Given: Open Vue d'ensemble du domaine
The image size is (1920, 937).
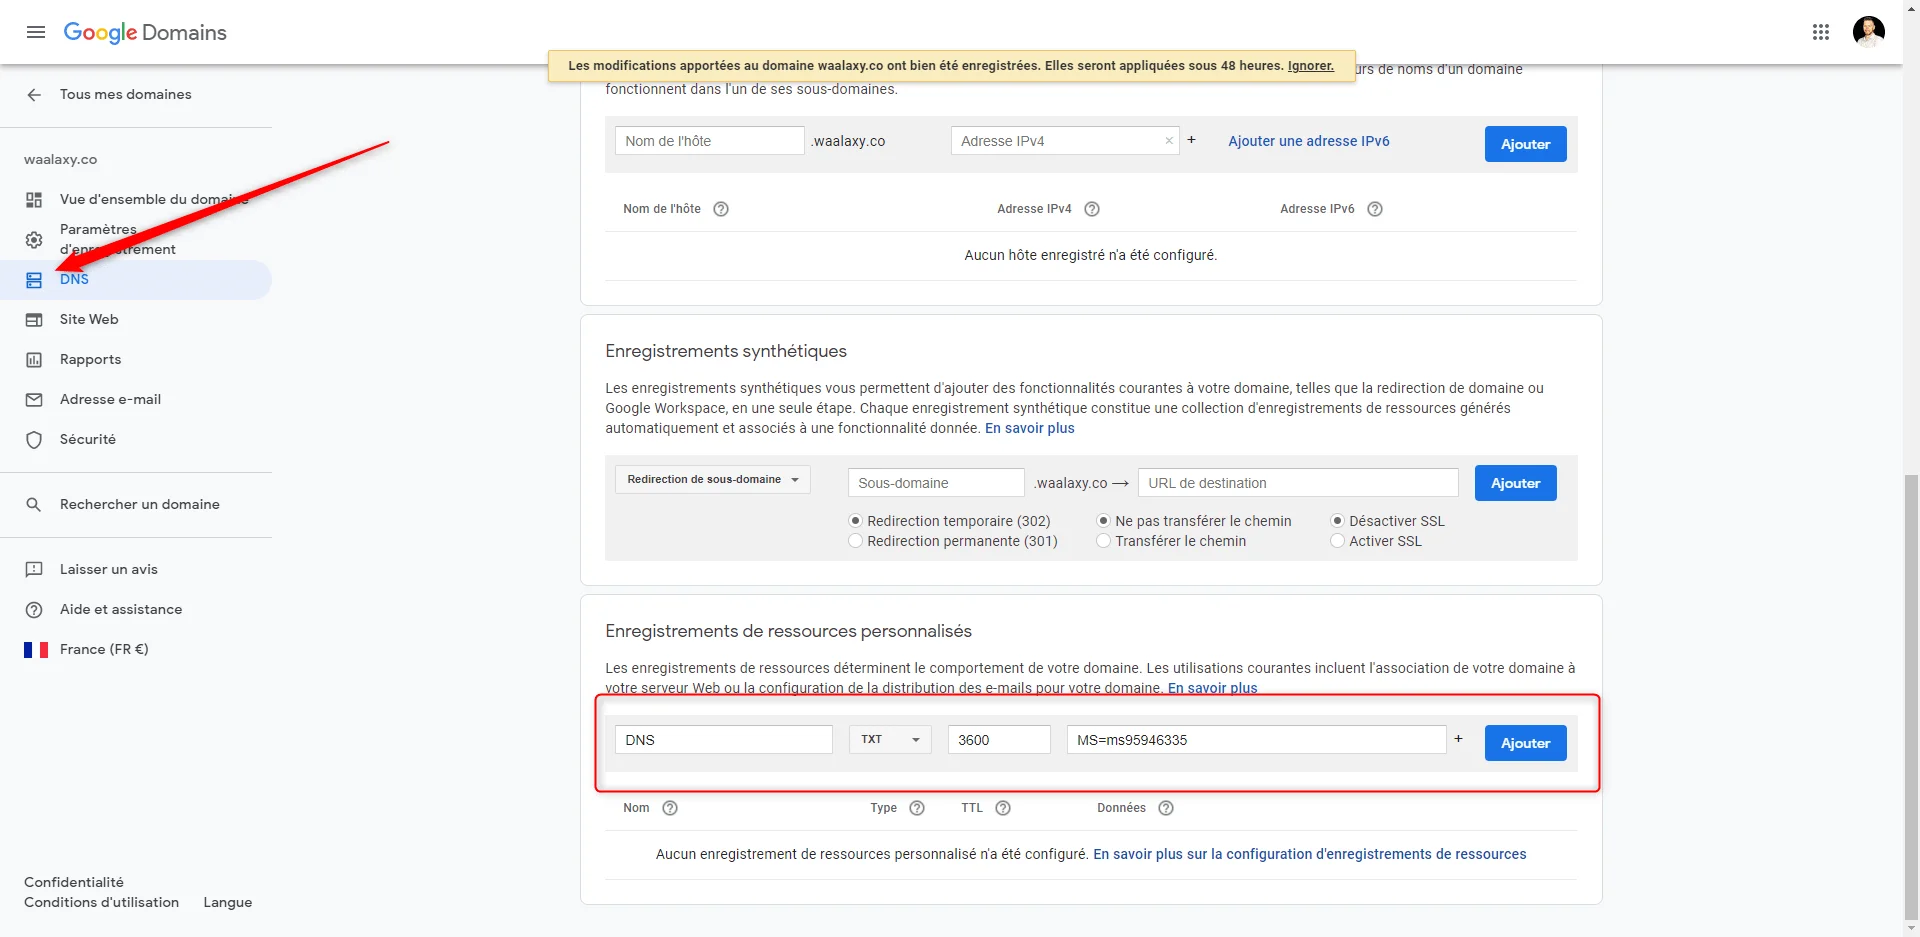Looking at the screenshot, I should [x=154, y=200].
